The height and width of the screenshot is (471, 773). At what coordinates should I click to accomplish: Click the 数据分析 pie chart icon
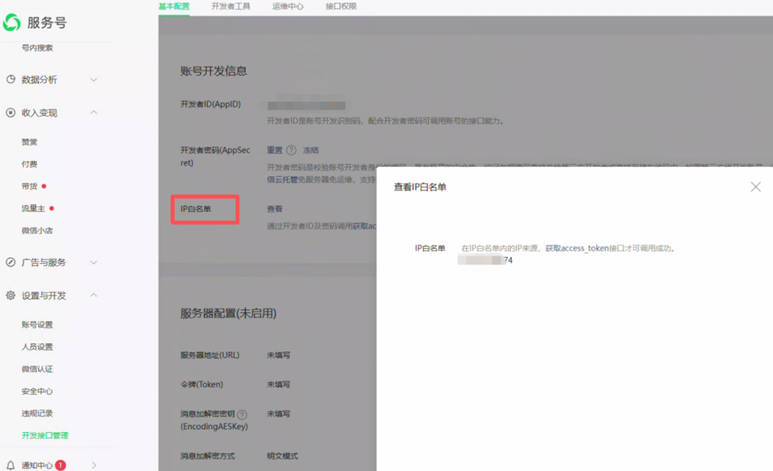point(10,79)
